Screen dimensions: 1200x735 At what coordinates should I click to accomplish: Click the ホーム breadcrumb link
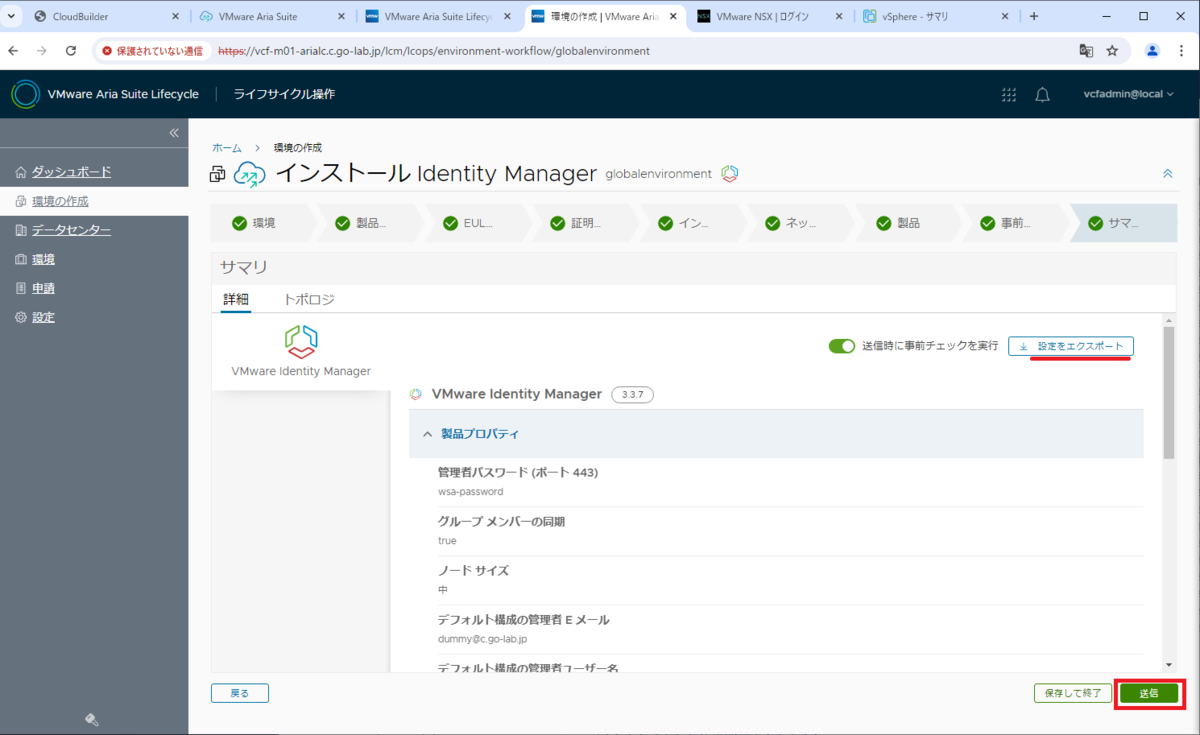click(226, 147)
